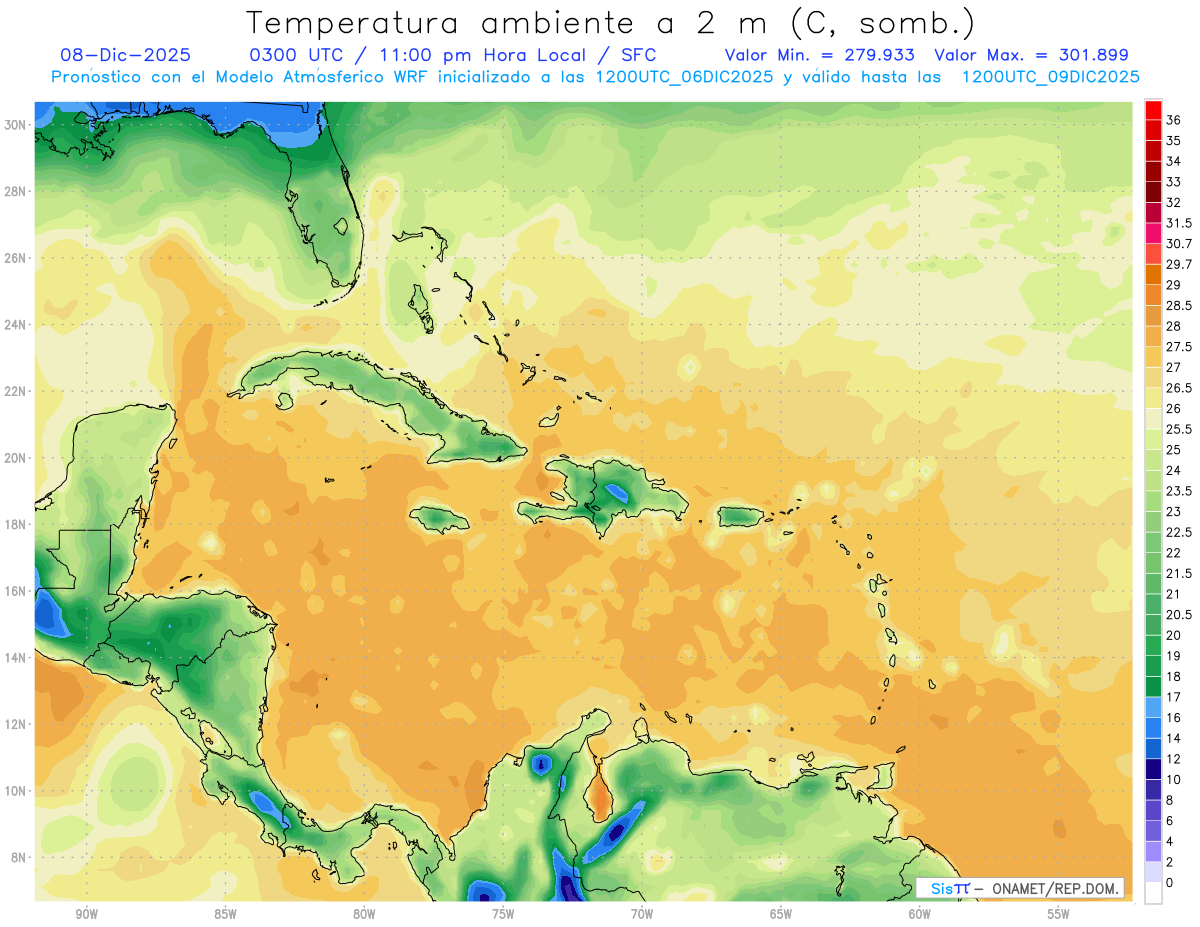This screenshot has width=1200, height=927.
Task: Click the 75W longitude label
Action: 503,914
